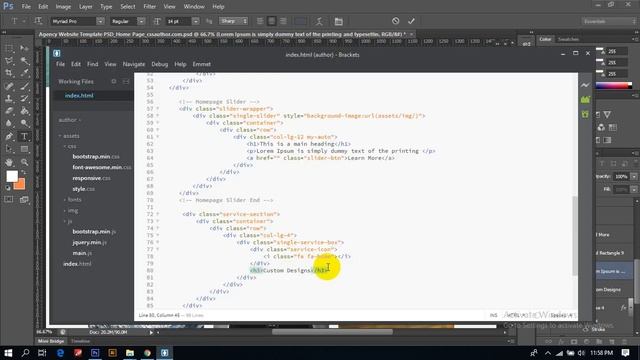Select the Path Selection tool

pos(9,149)
